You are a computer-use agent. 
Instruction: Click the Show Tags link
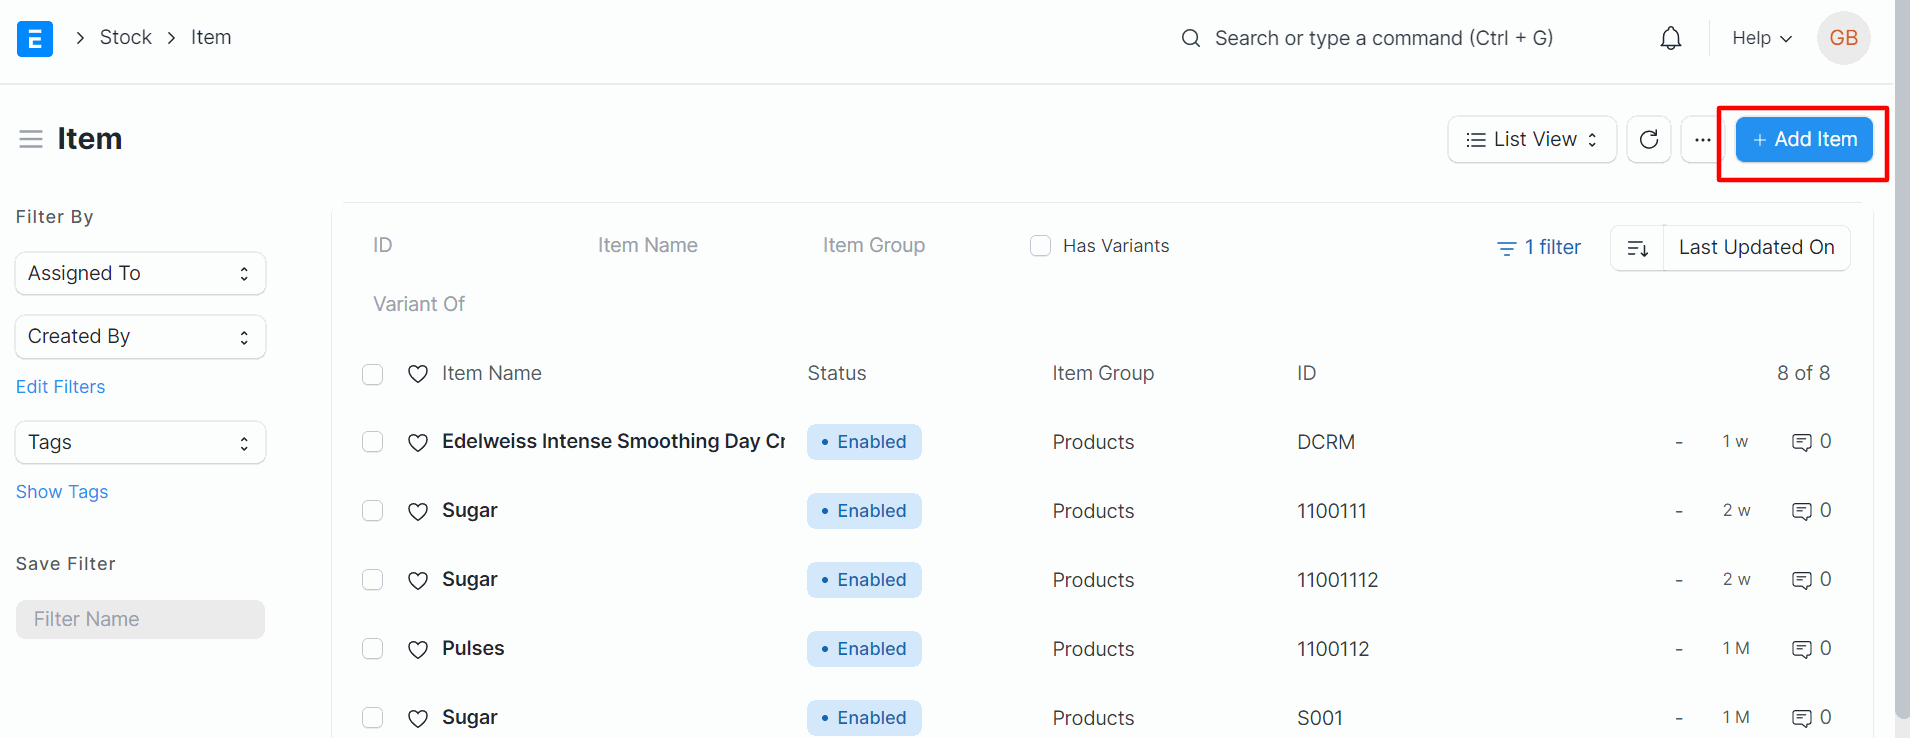(x=62, y=492)
